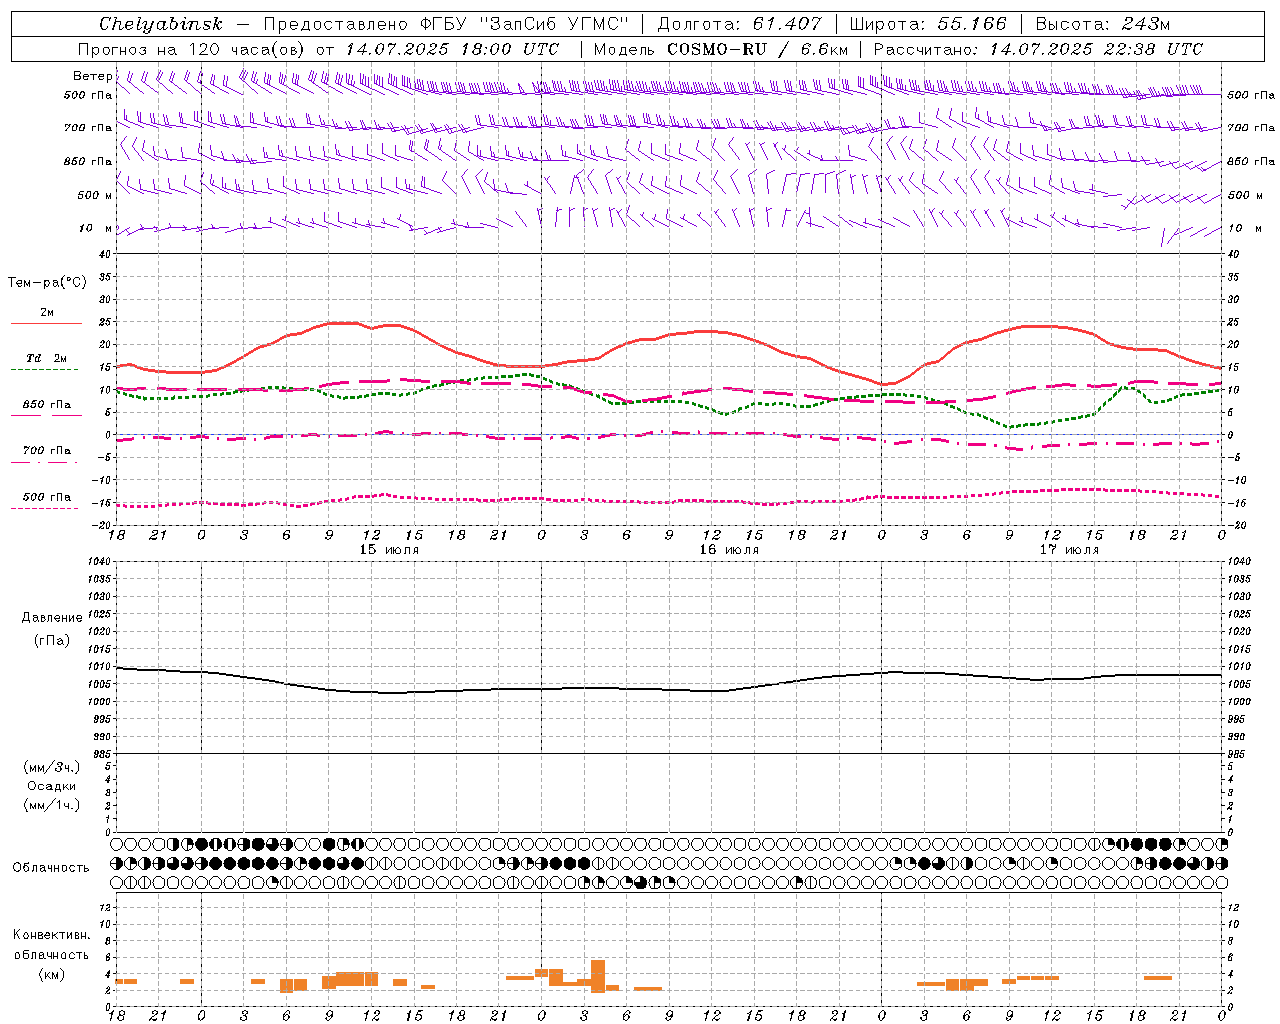Viewport: 1280px width, 1024px height.
Task: Click the dashed line sample under Td 2м
Action: (45, 370)
